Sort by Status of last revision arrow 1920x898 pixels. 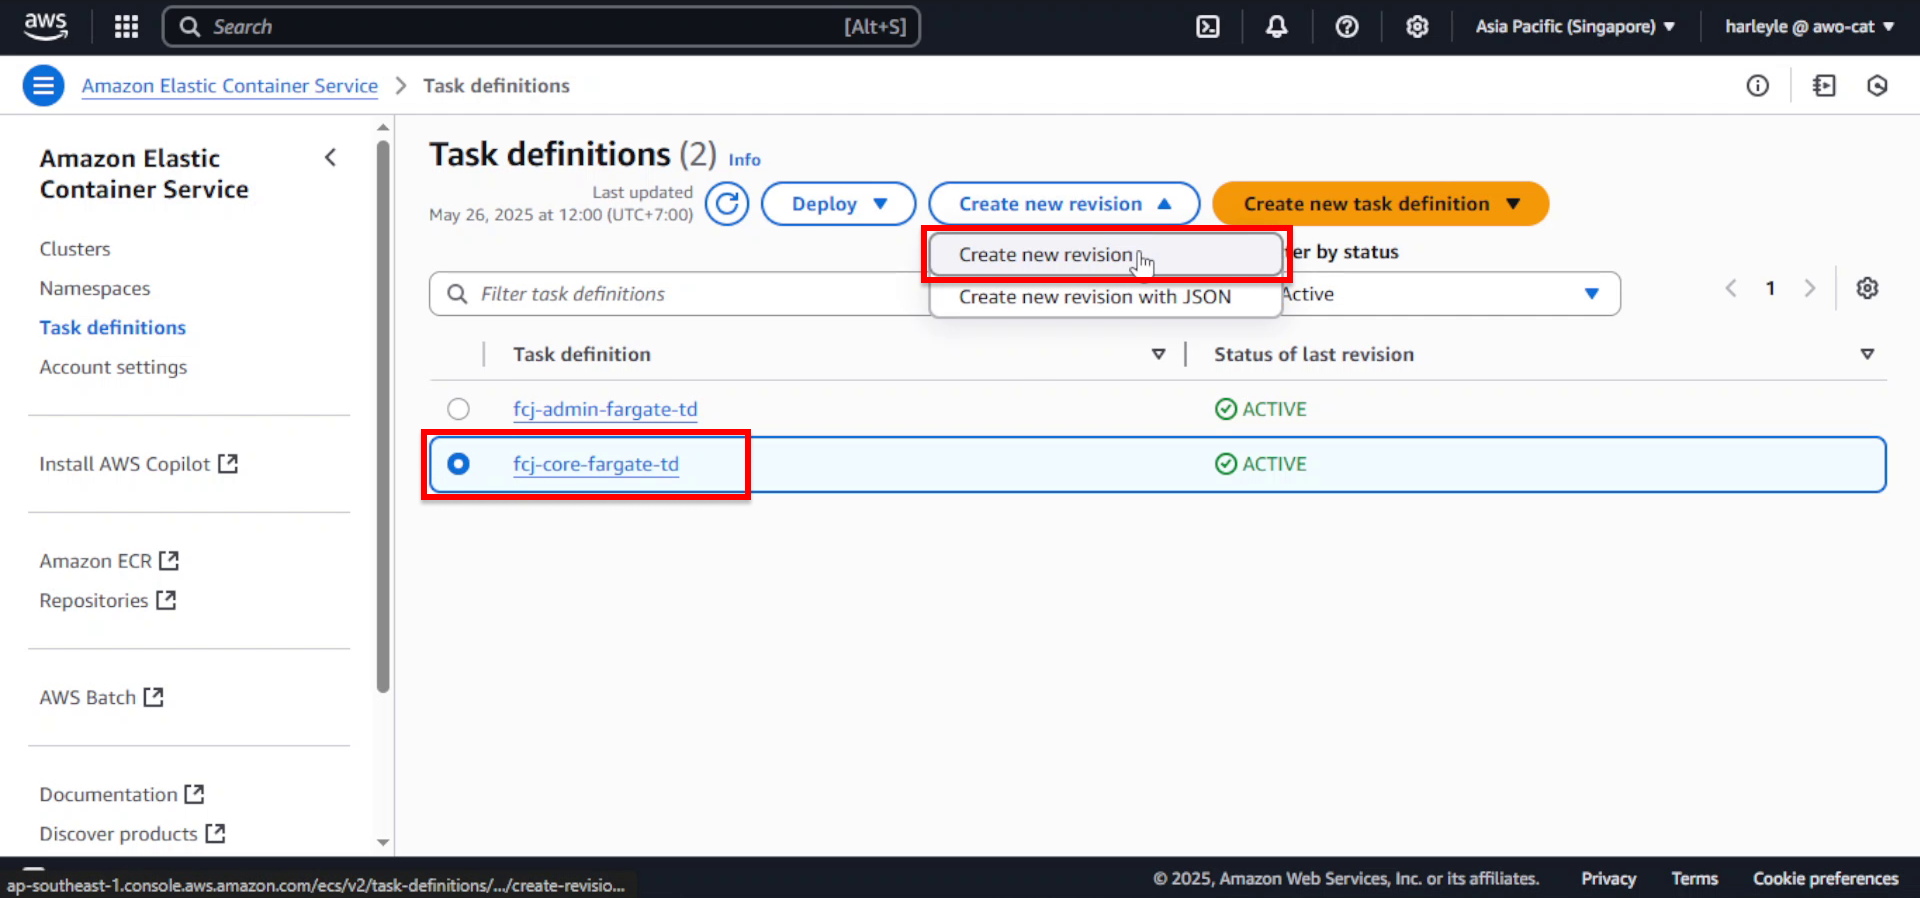click(1866, 354)
